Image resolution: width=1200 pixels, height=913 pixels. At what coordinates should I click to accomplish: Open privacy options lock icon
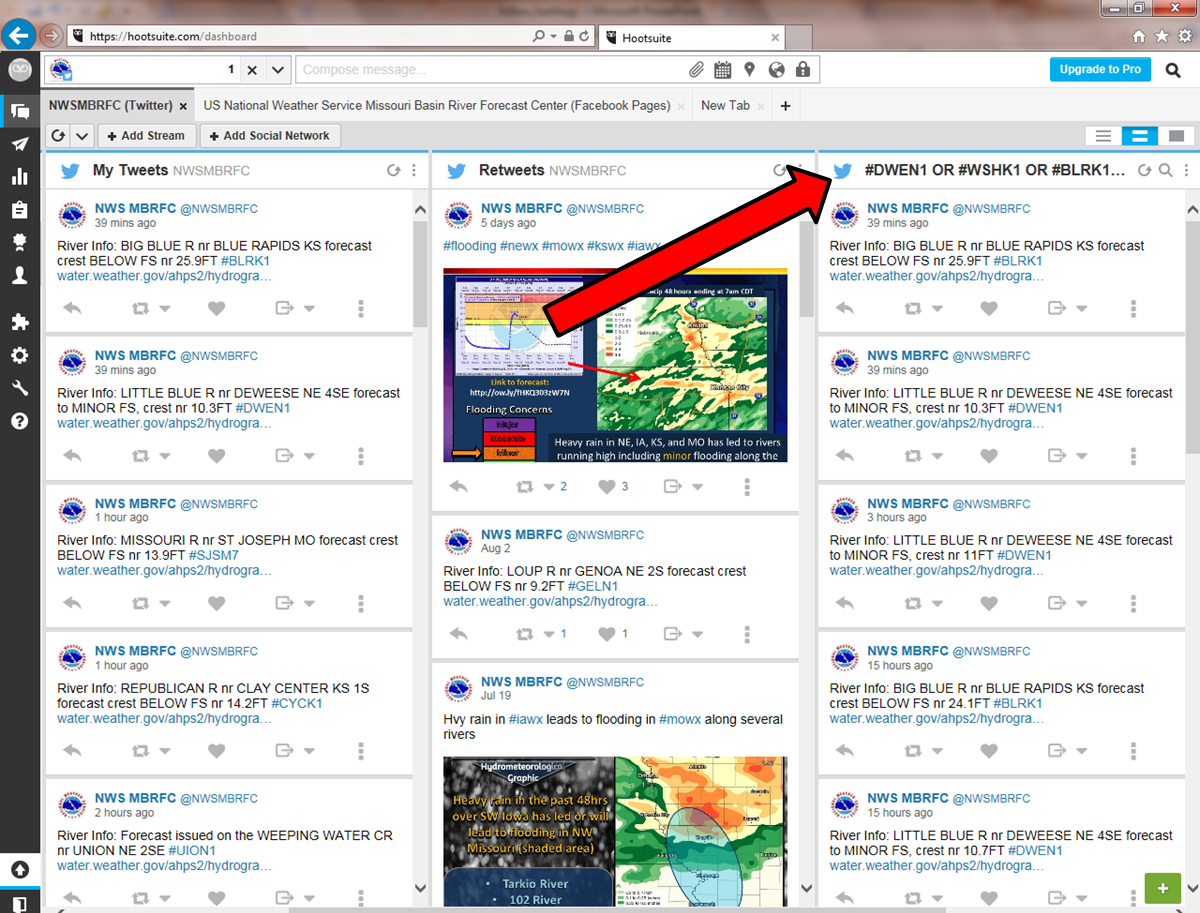pos(802,70)
